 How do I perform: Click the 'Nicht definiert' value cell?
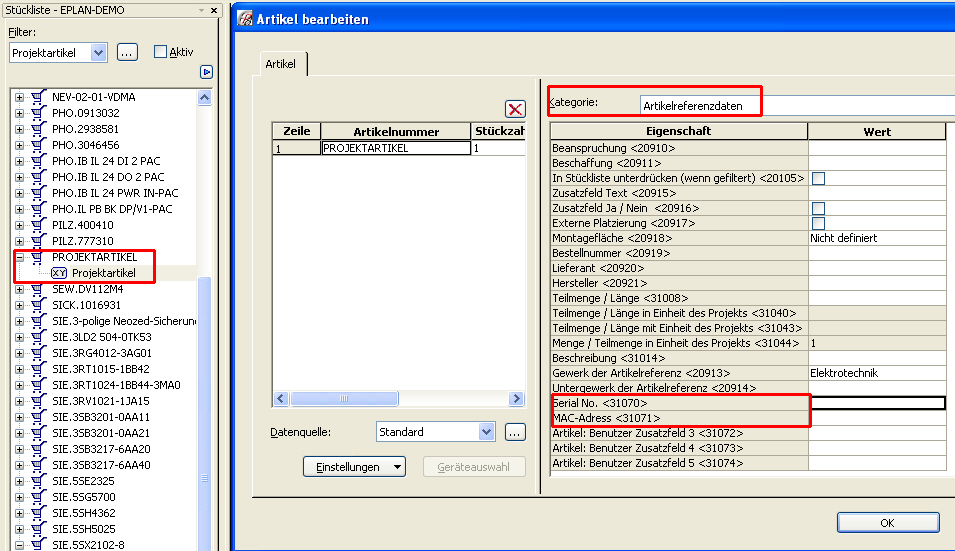(x=877, y=238)
